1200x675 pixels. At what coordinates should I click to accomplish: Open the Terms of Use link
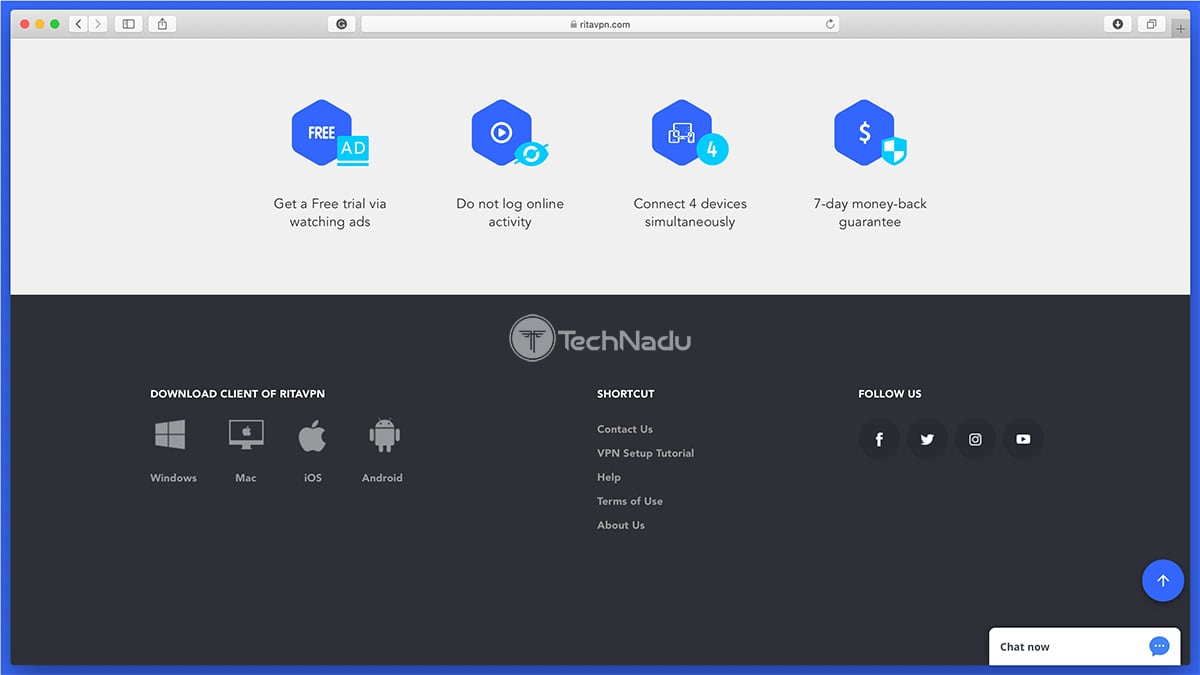[x=630, y=501]
